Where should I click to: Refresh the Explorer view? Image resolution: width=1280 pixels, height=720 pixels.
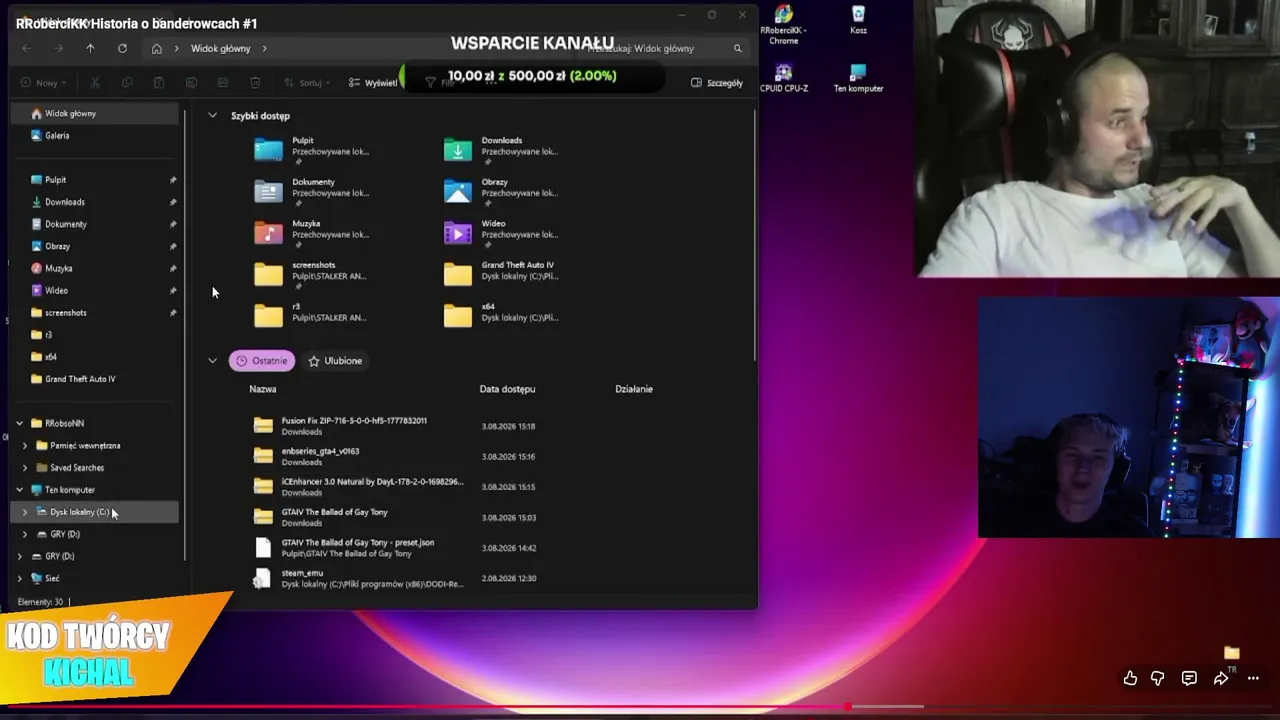point(122,48)
